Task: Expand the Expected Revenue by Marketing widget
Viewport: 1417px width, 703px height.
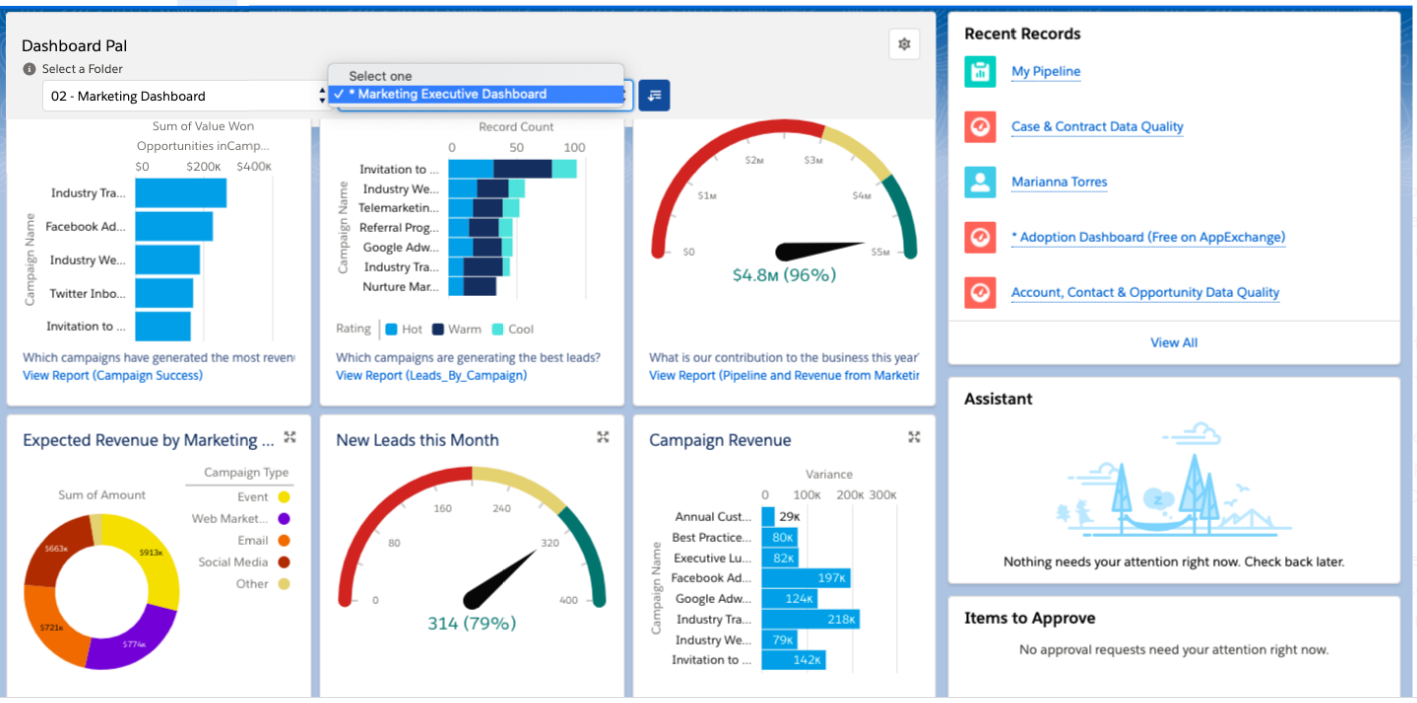Action: click(290, 436)
